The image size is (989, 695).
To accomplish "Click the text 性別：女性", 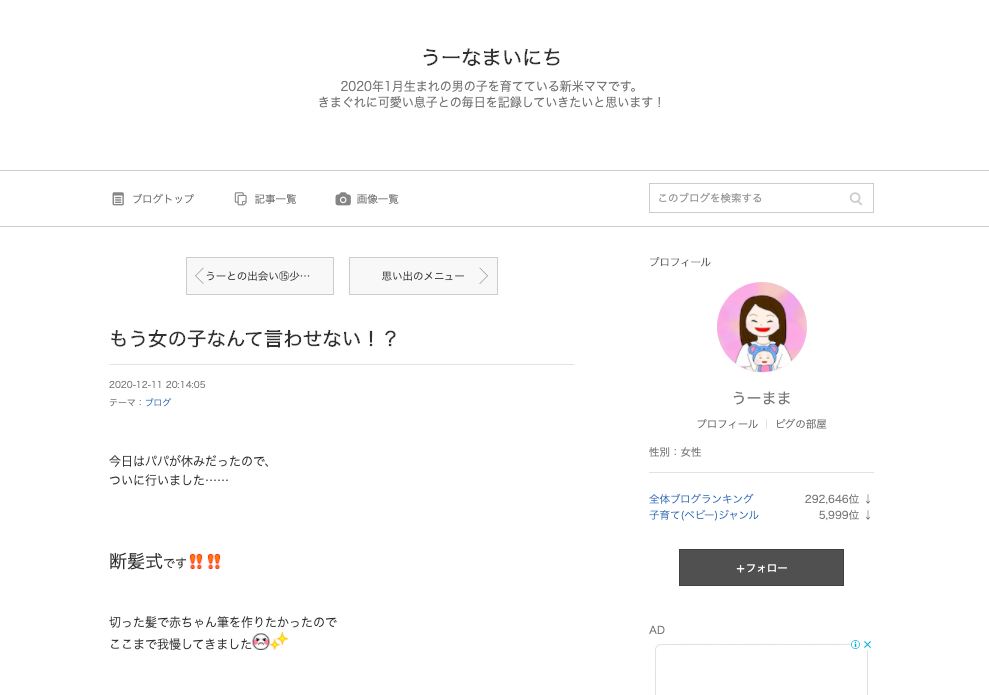I will coord(675,452).
